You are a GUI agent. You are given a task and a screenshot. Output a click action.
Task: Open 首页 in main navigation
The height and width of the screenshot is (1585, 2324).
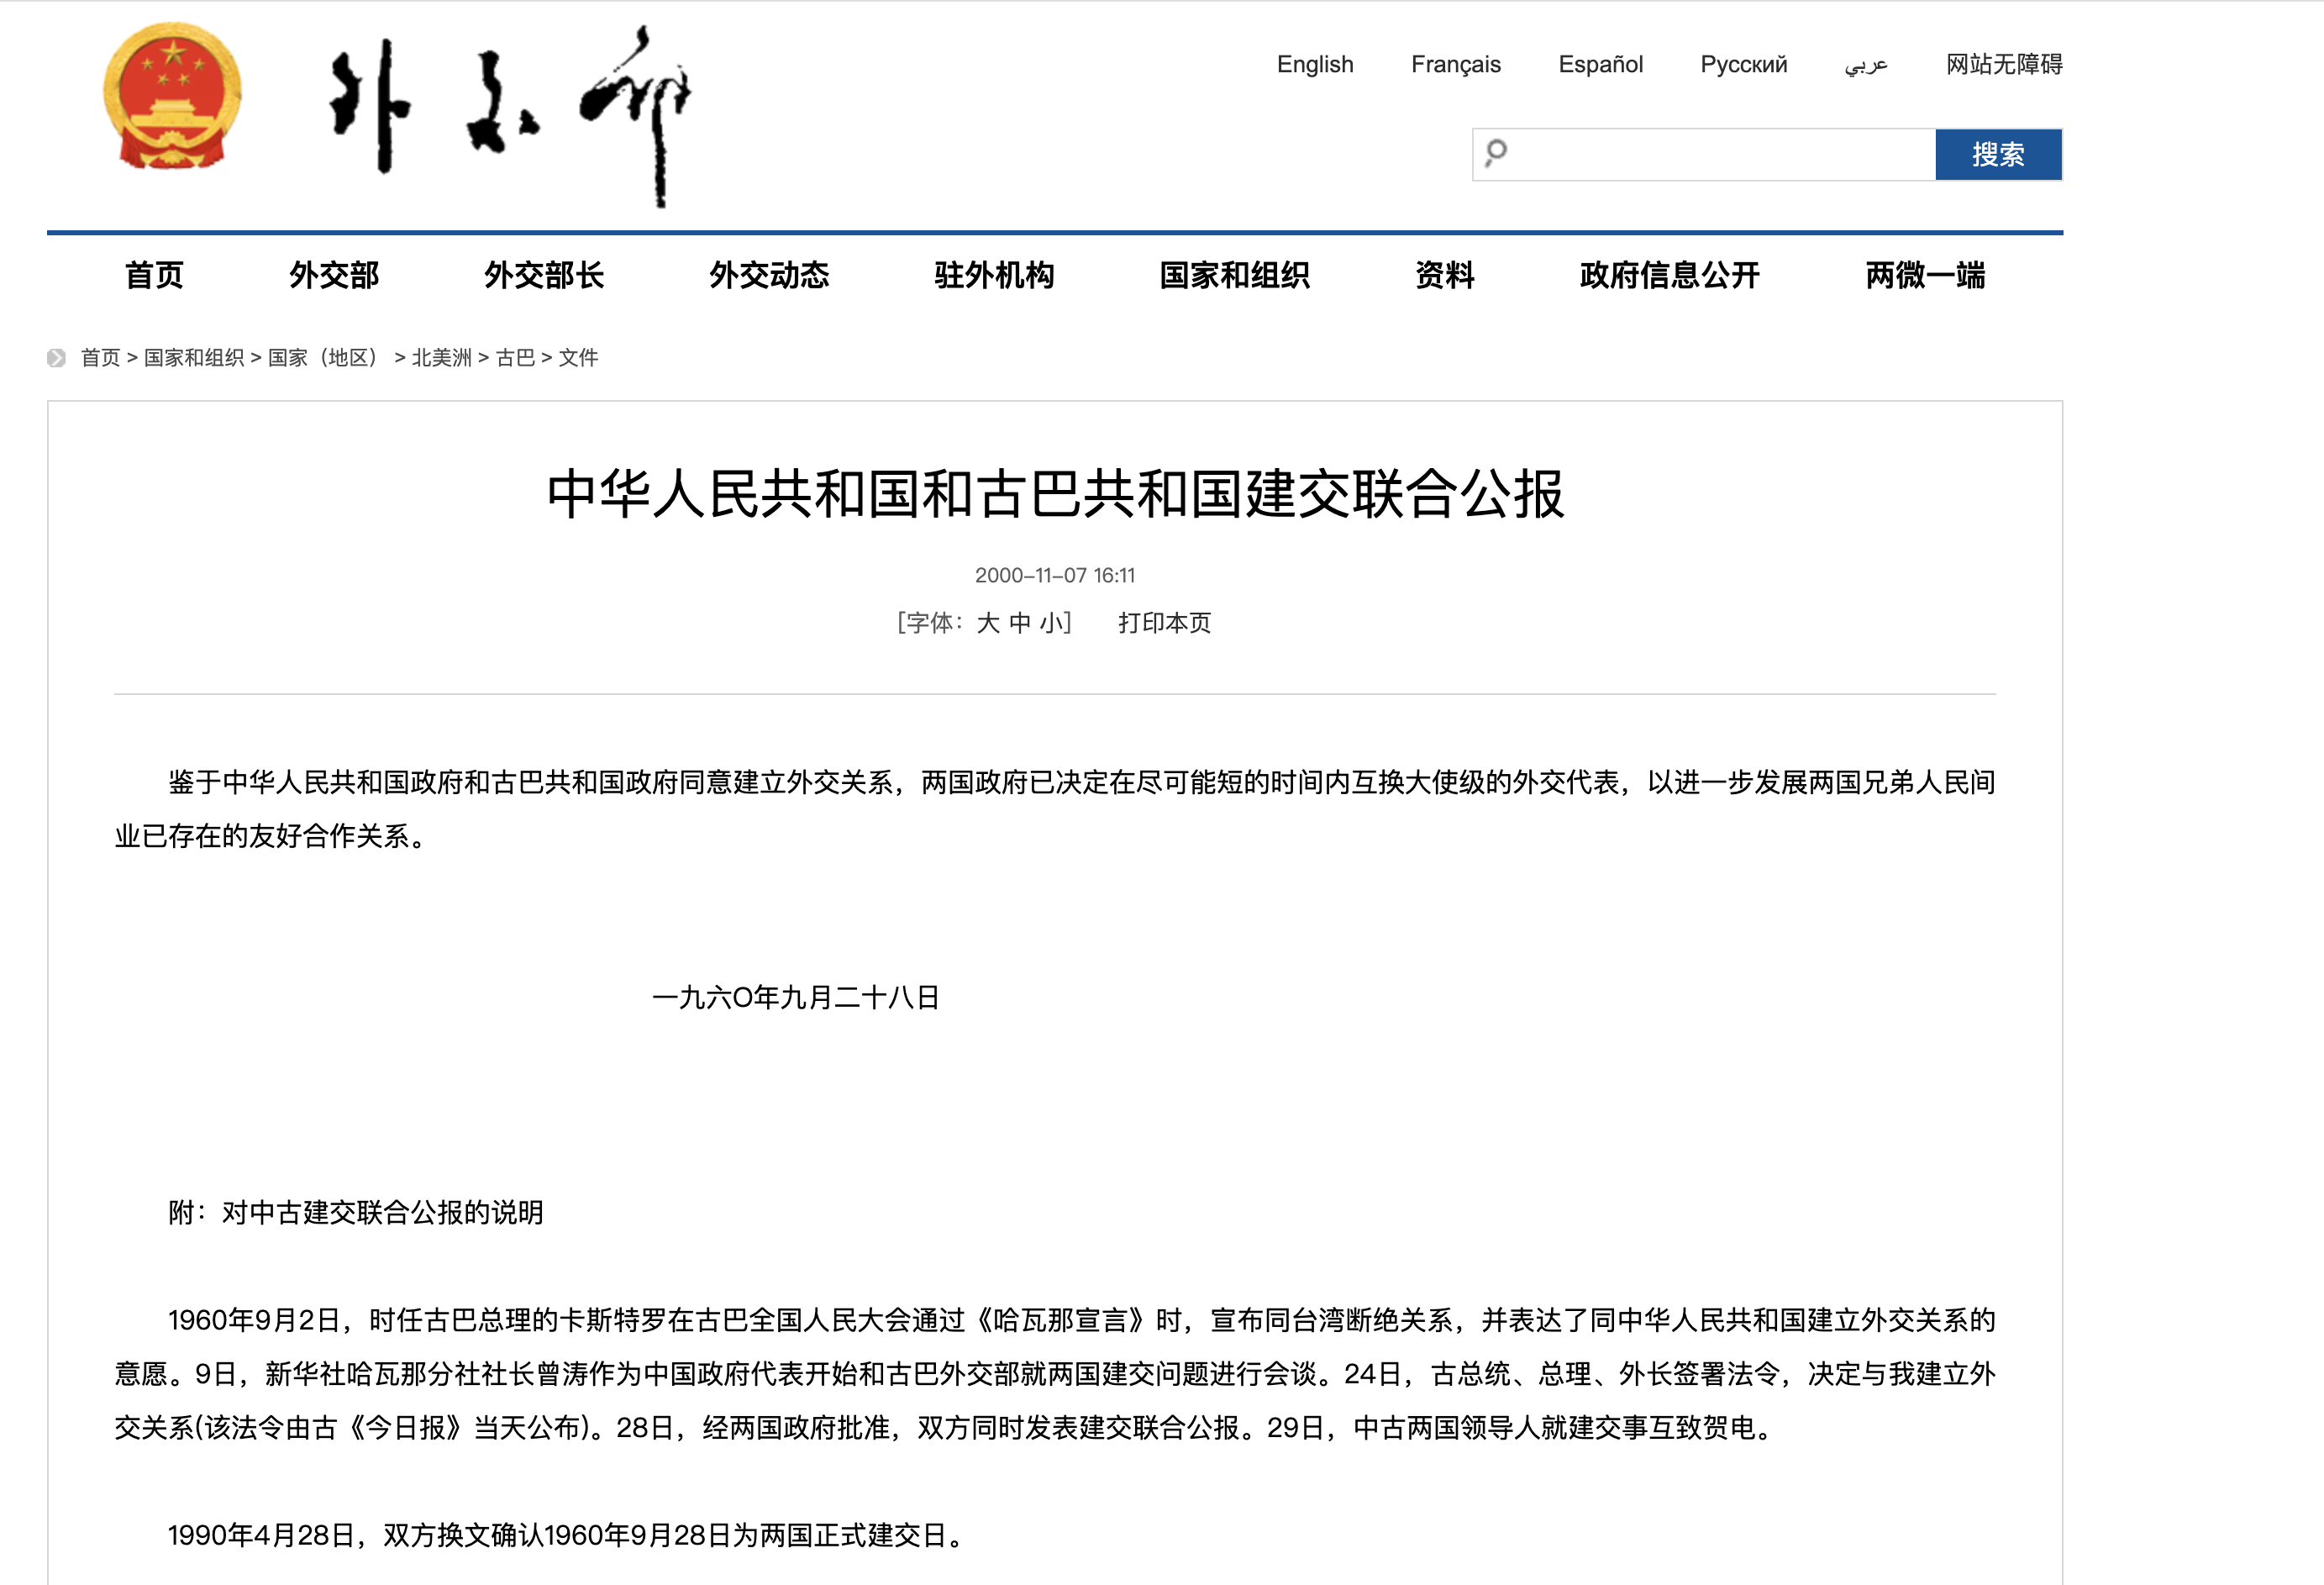coord(154,275)
